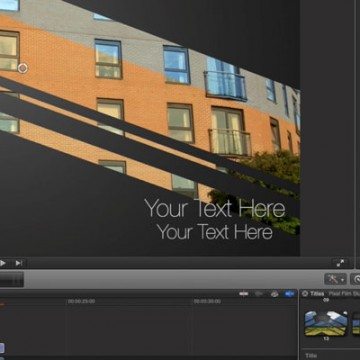
Task: Select the purple title clip in timeline
Action: click(x=2, y=348)
